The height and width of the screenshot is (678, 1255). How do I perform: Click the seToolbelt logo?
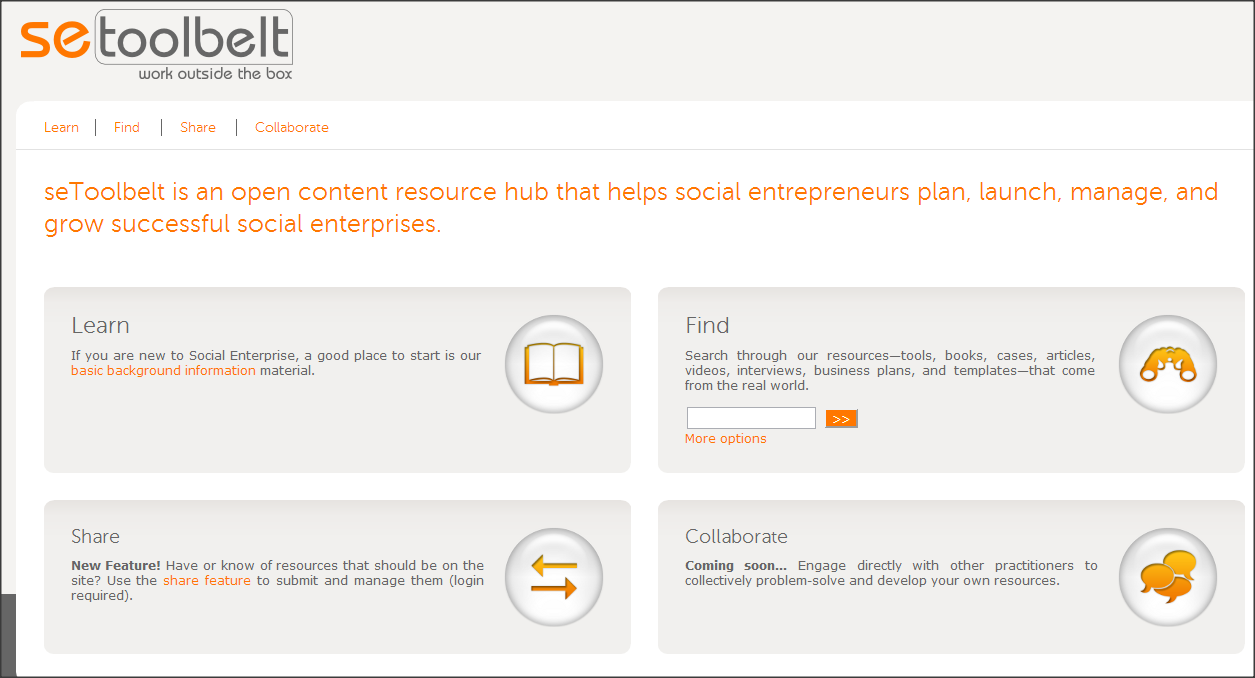point(156,45)
